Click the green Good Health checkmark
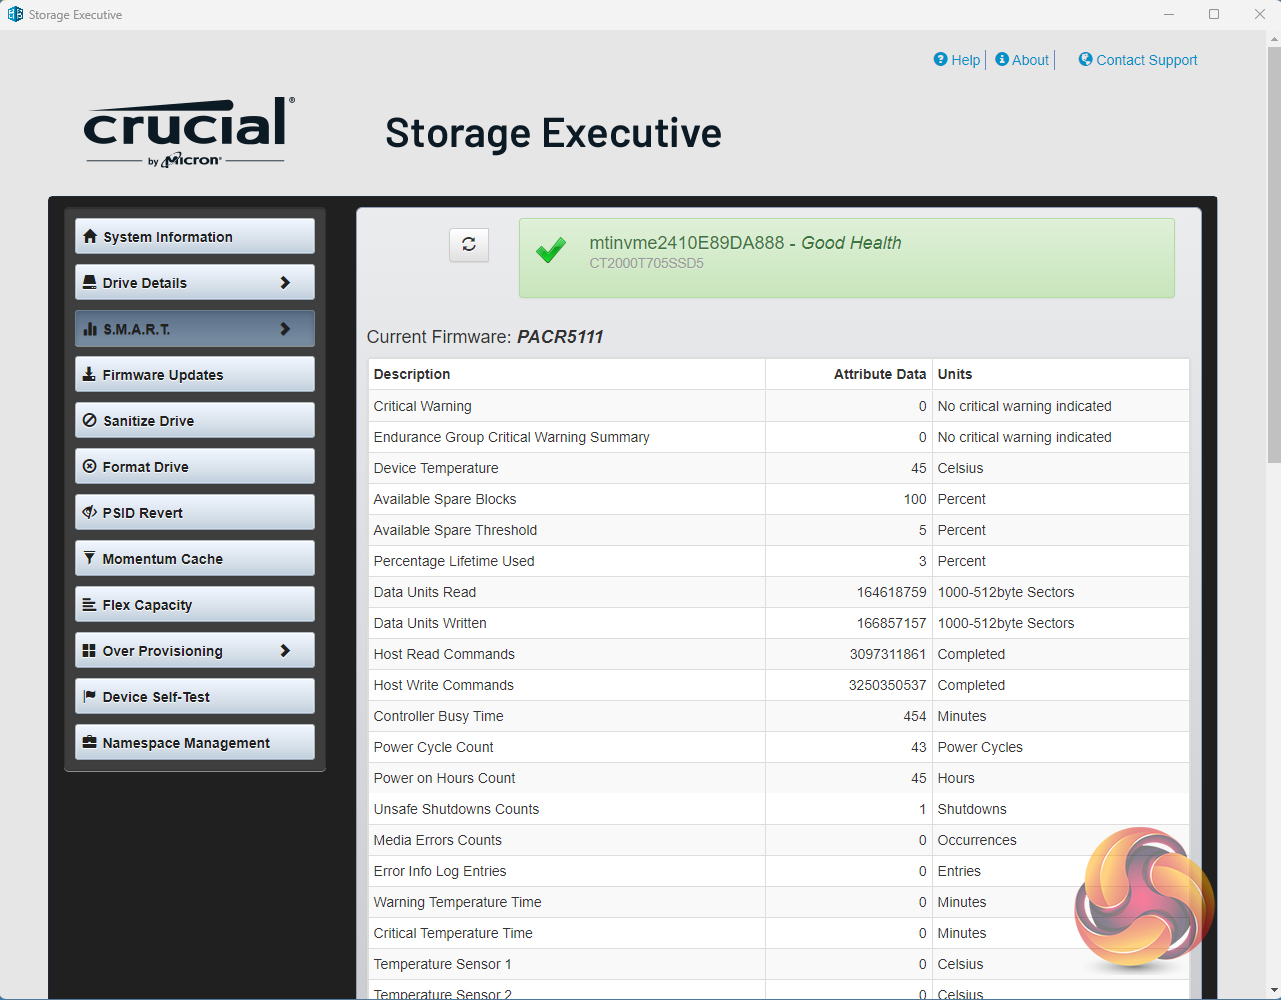 tap(551, 250)
